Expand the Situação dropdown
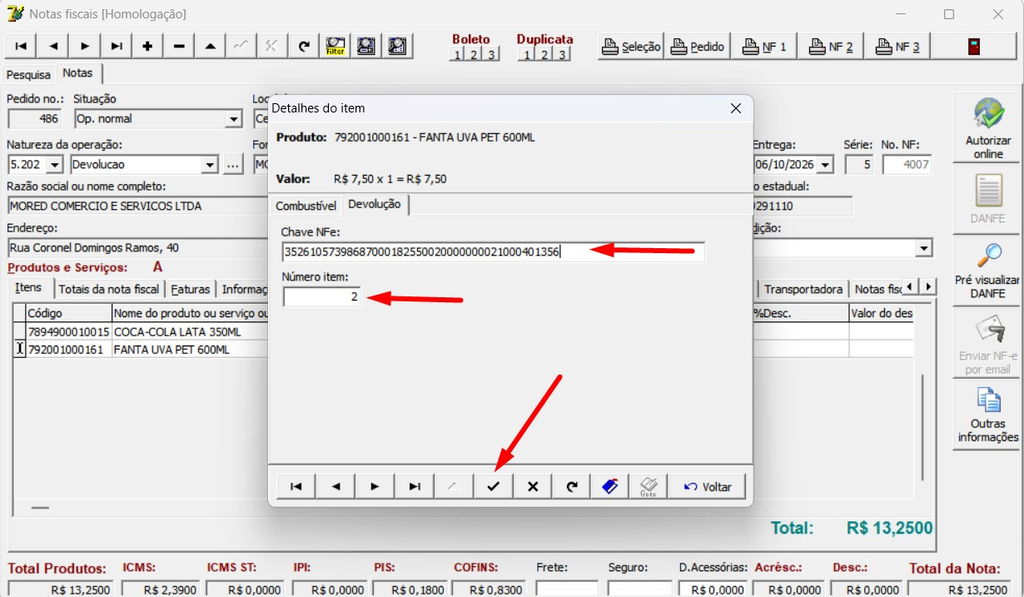The width and height of the screenshot is (1024, 597). [x=234, y=119]
